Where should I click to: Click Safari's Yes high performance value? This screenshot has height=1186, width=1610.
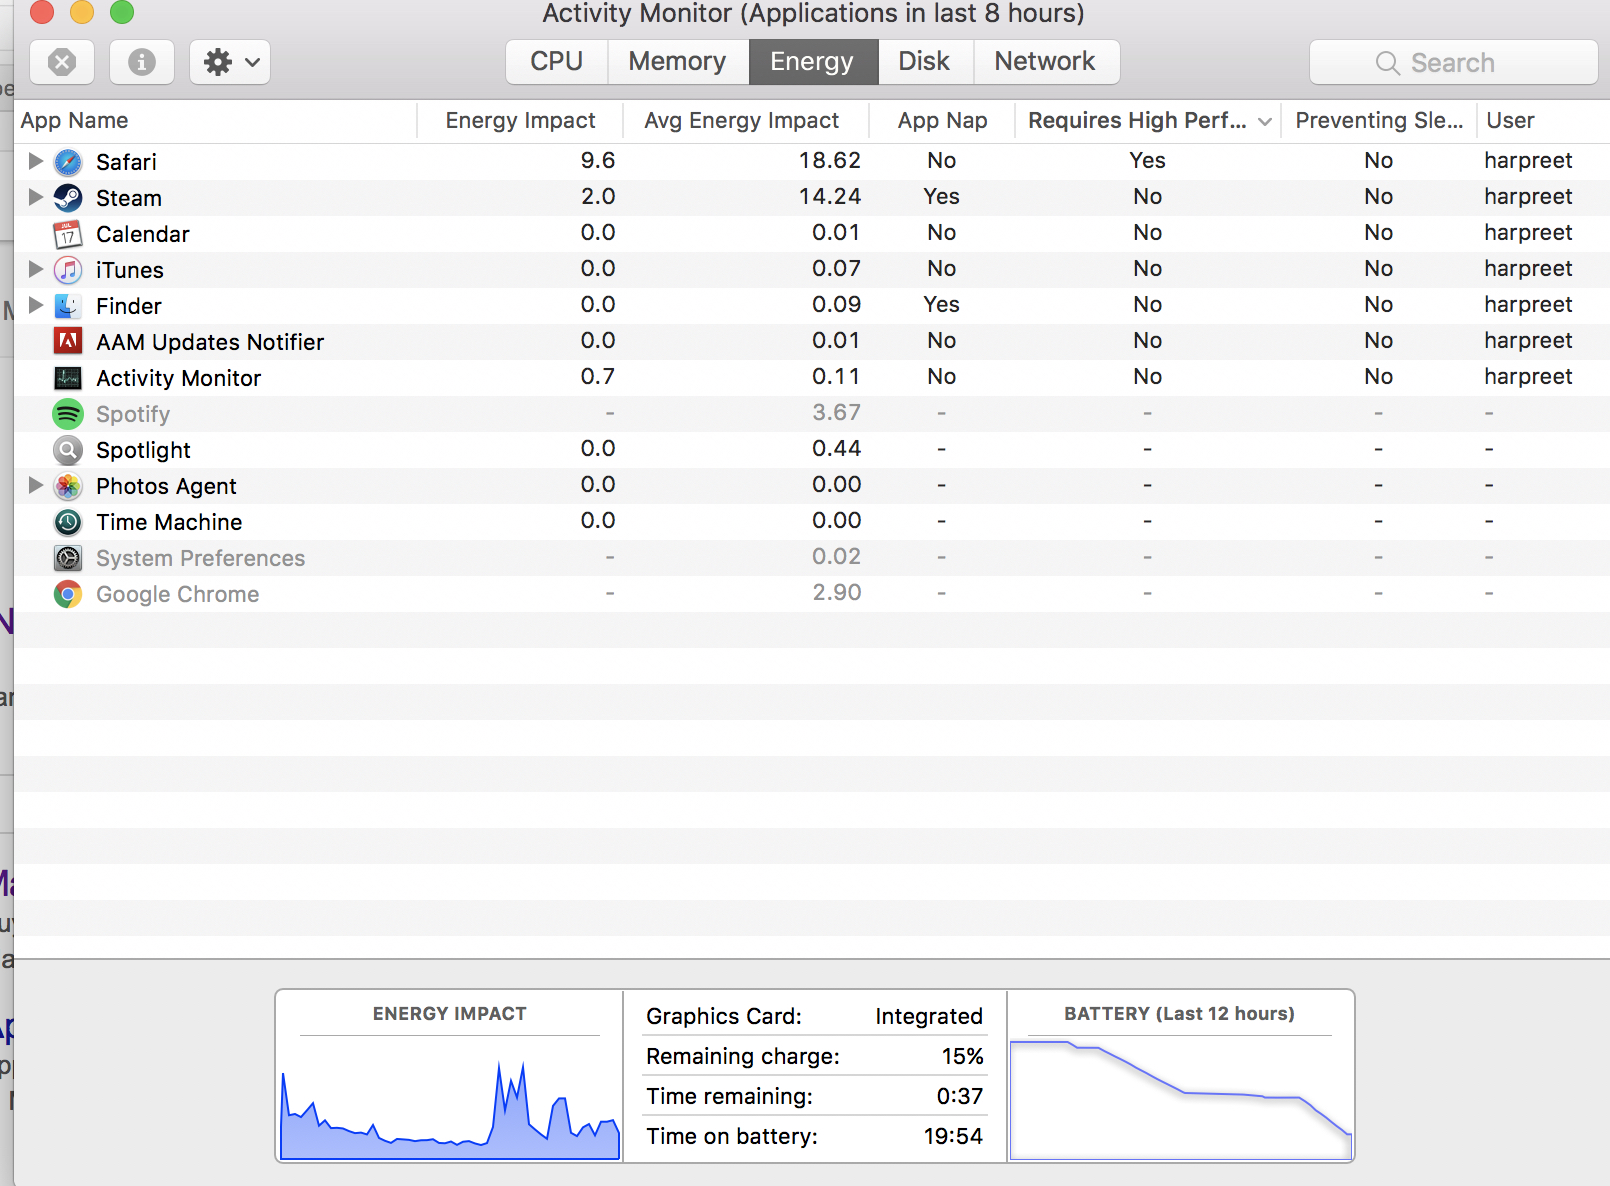tap(1148, 160)
